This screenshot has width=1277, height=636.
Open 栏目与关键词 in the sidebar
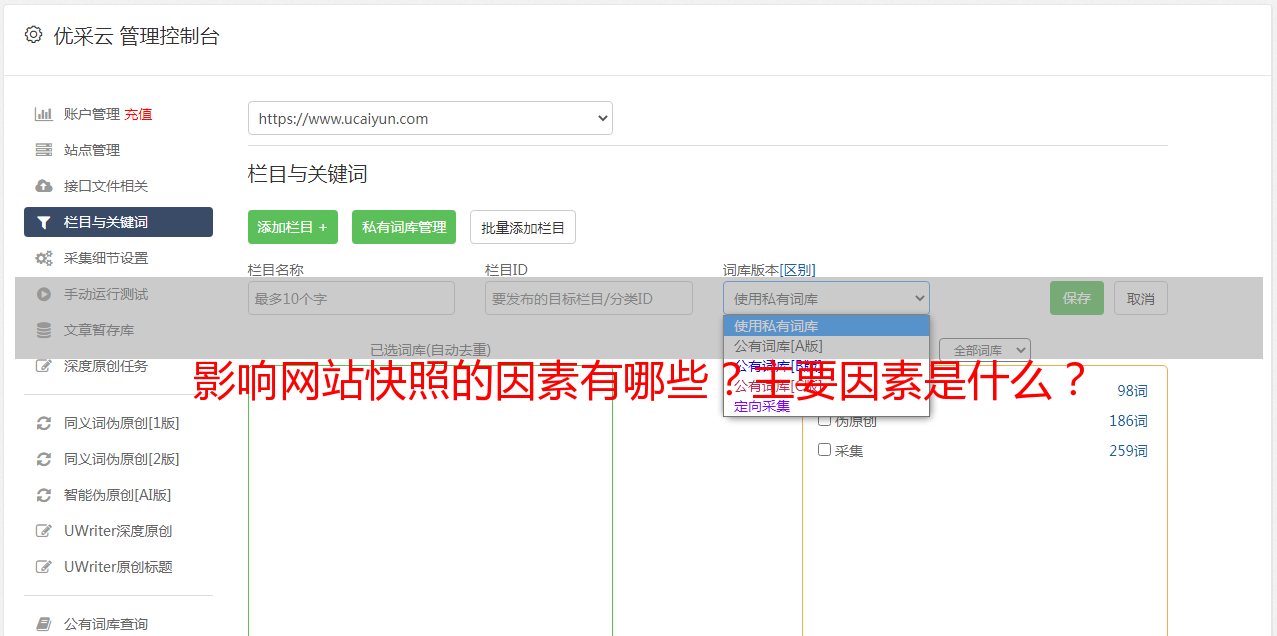[118, 222]
